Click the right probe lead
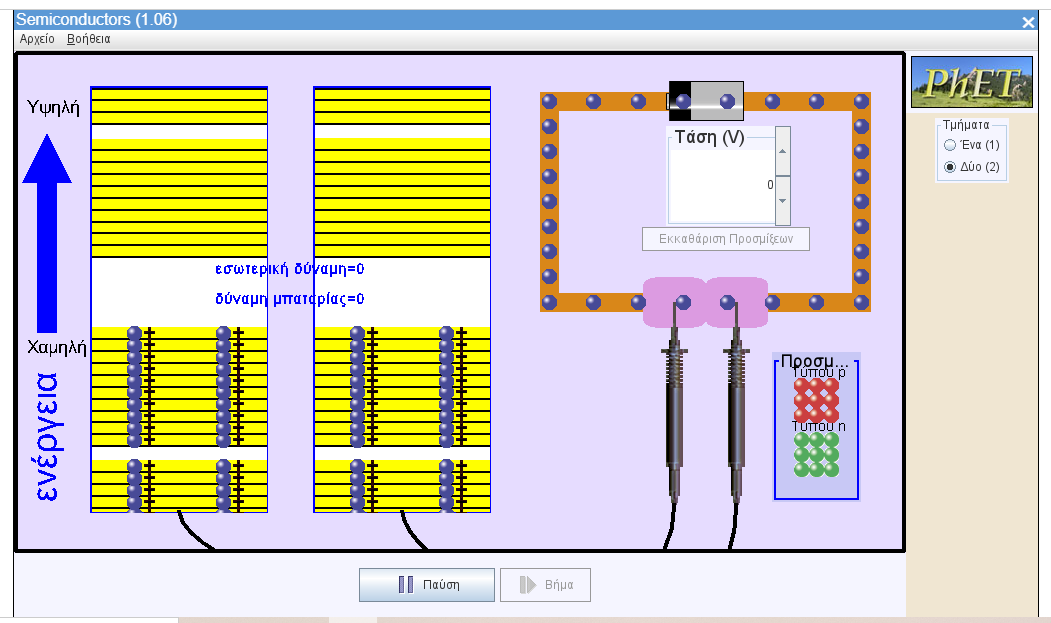Image resolution: width=1051 pixels, height=623 pixels. (737, 420)
